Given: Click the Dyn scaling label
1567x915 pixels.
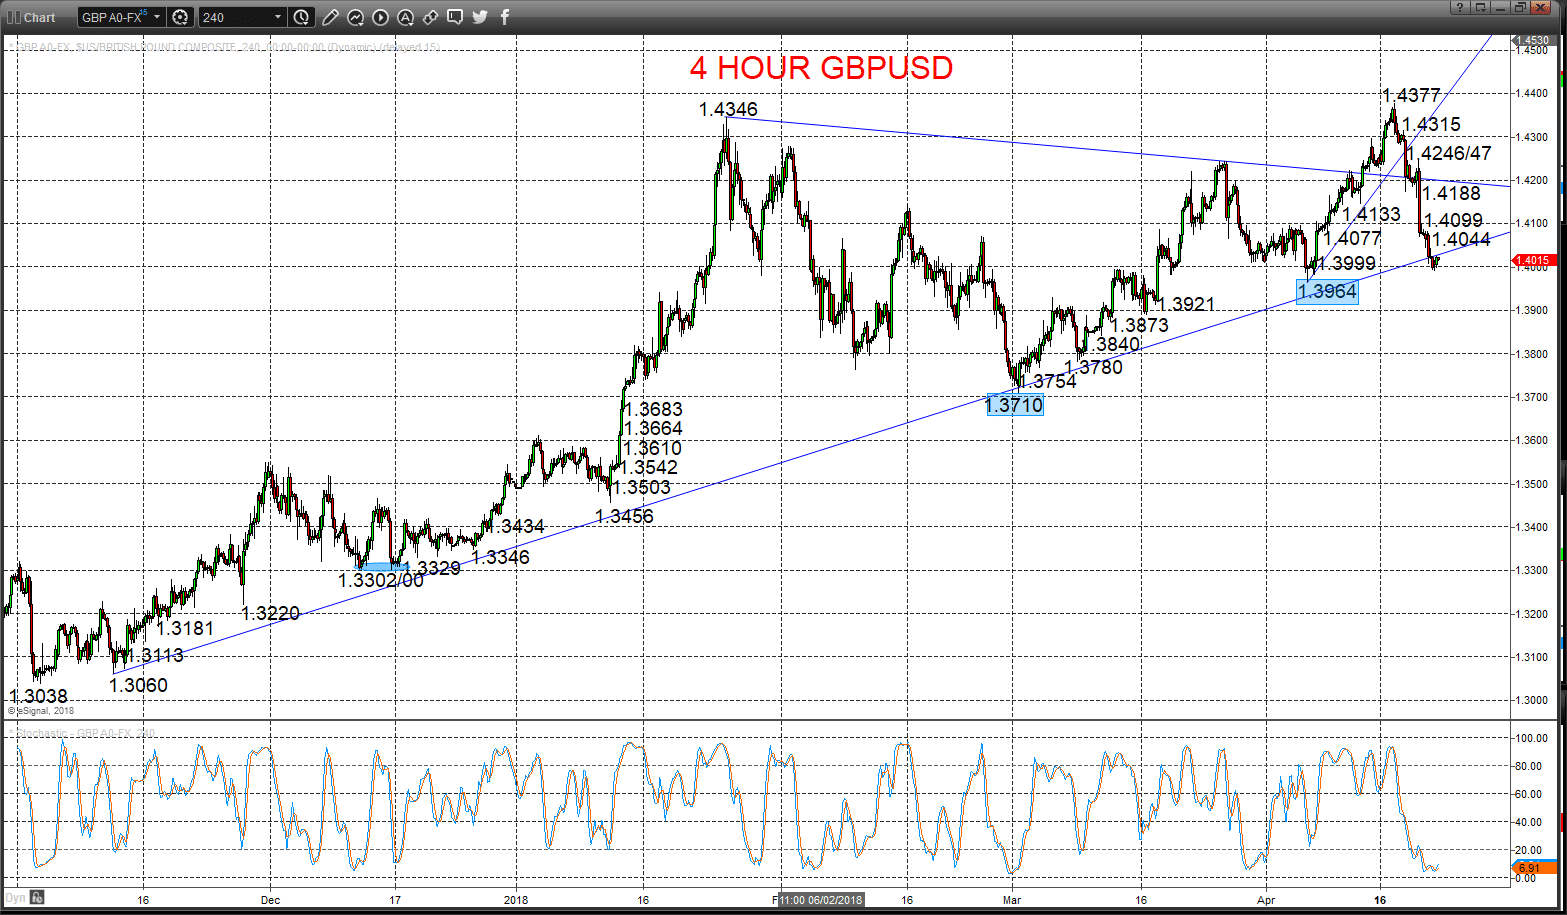Looking at the screenshot, I should tap(15, 897).
